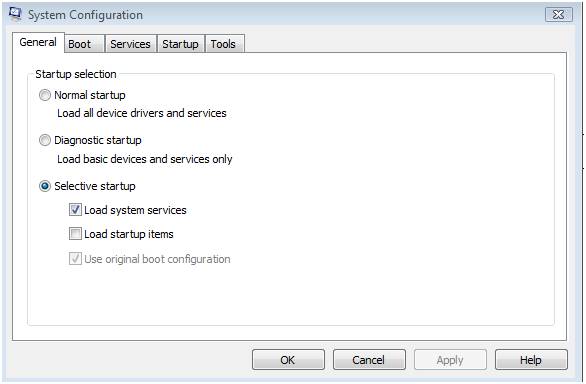This screenshot has height=384, width=586.
Task: Click the System Configuration title bar icon
Action: pyautogui.click(x=16, y=14)
